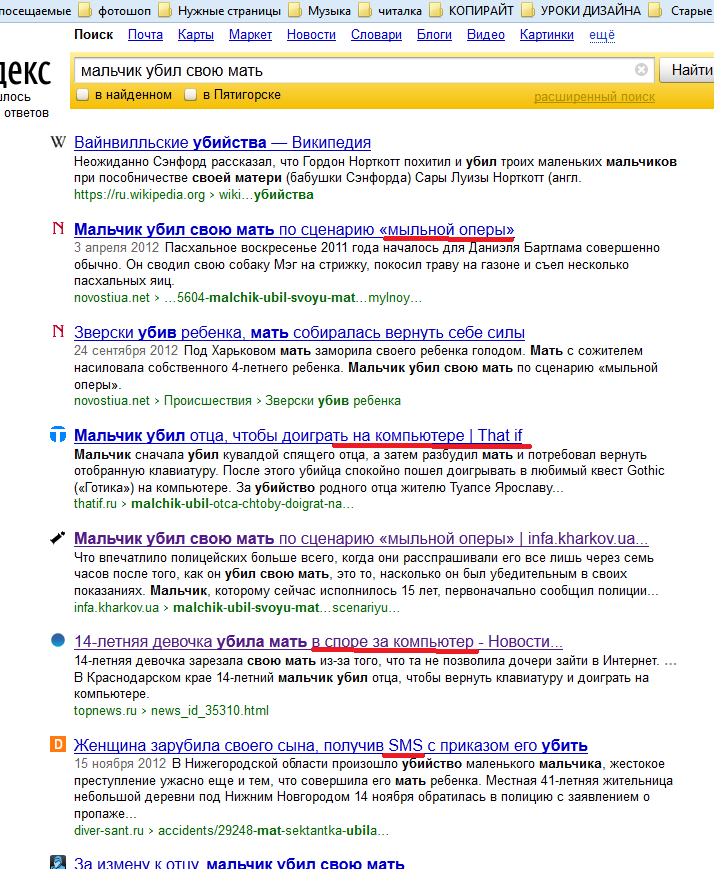Click the '3 апреля 2012' date text
714x869 pixels.
[116, 247]
